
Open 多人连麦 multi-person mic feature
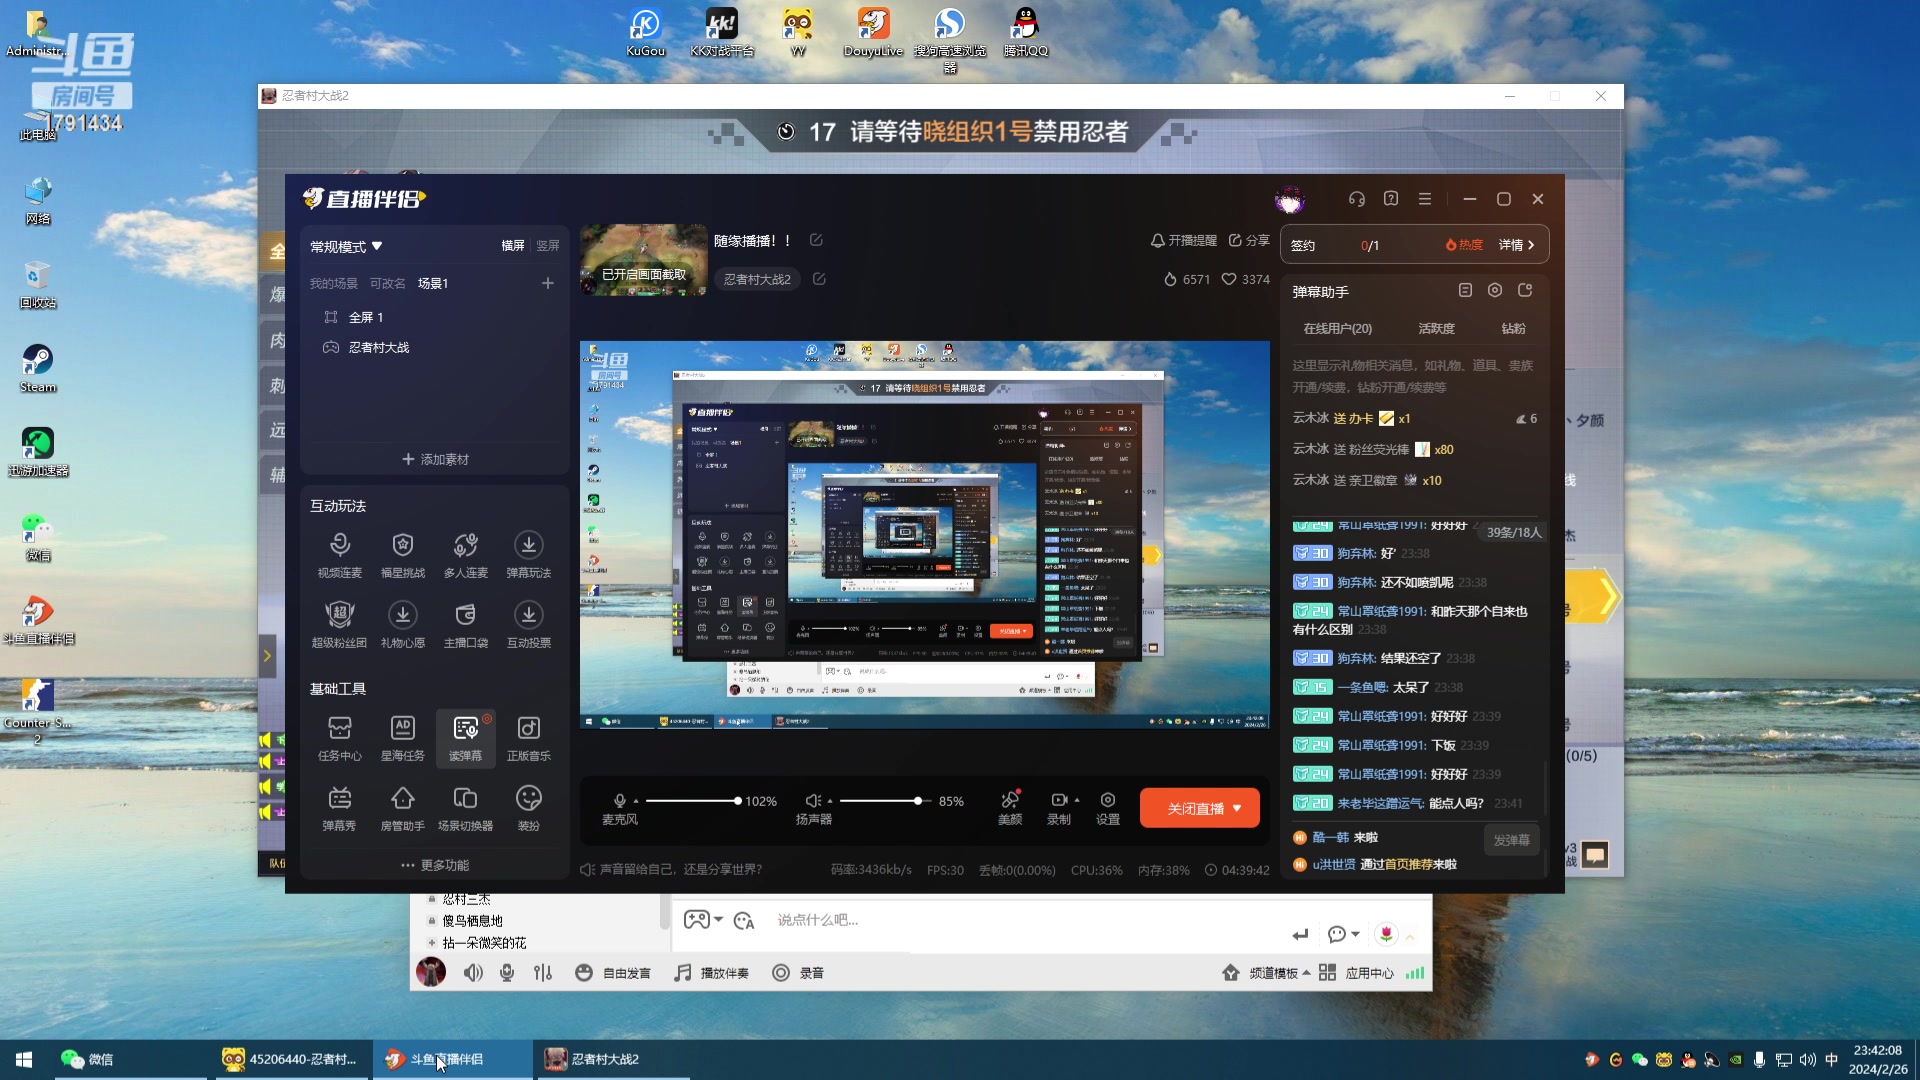tap(466, 555)
